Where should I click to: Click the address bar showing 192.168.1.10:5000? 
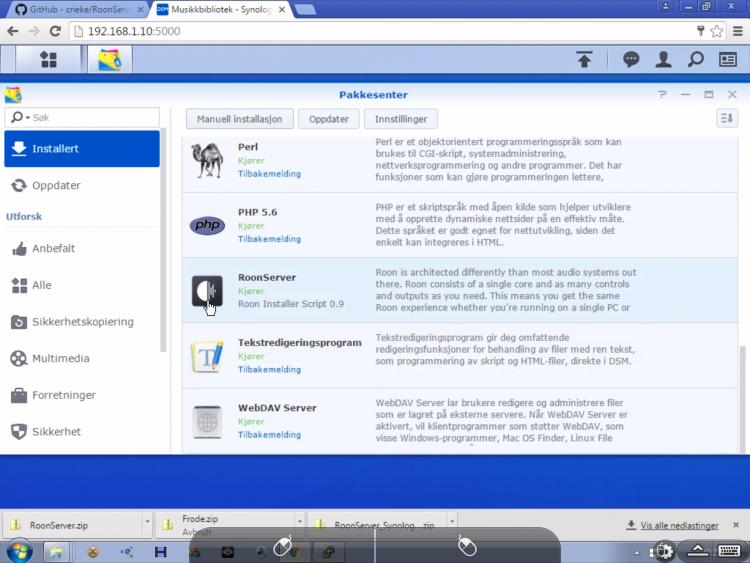click(x=383, y=31)
